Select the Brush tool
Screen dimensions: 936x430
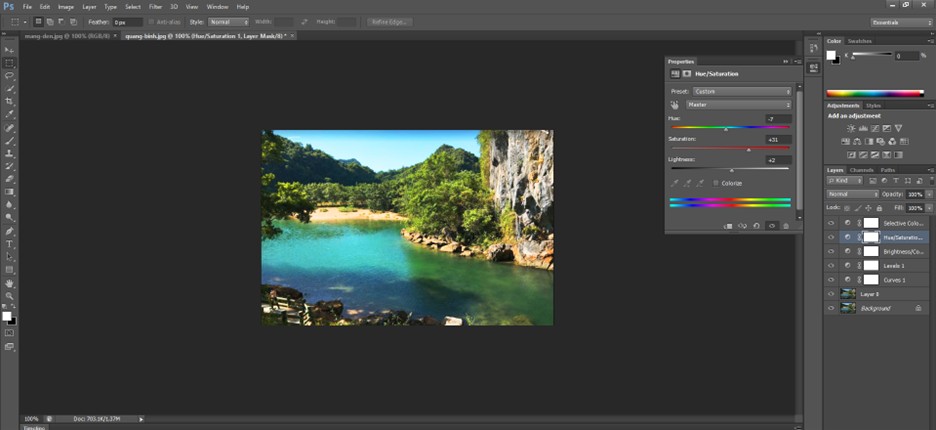point(9,140)
